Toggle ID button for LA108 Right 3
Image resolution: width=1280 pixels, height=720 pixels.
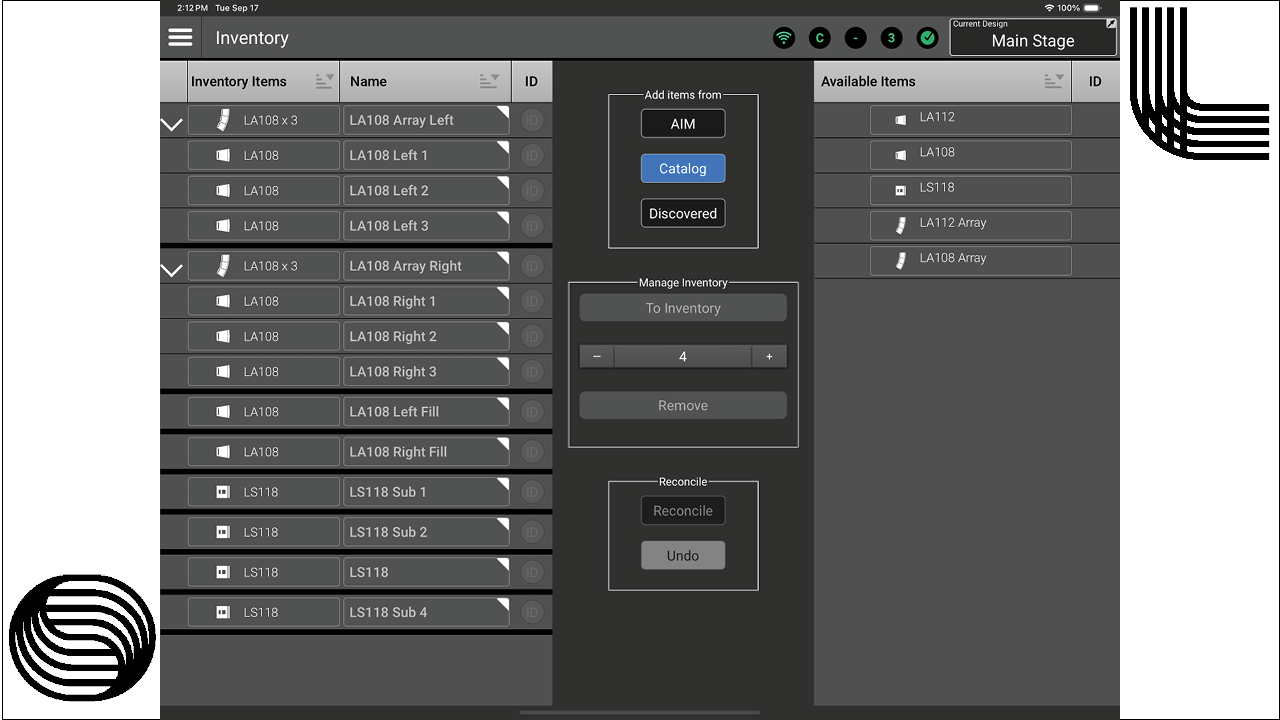[x=531, y=371]
